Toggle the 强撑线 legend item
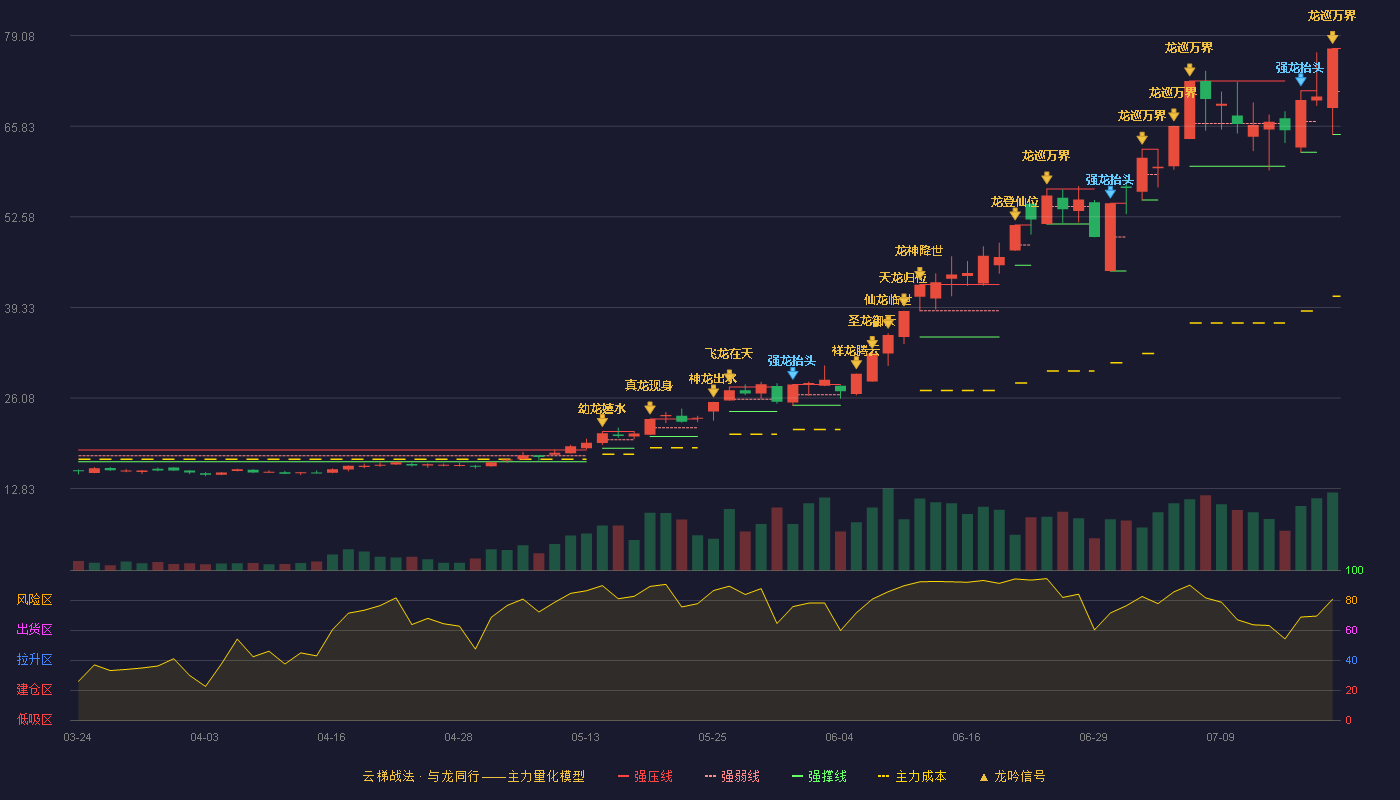The height and width of the screenshot is (800, 1400). (819, 776)
